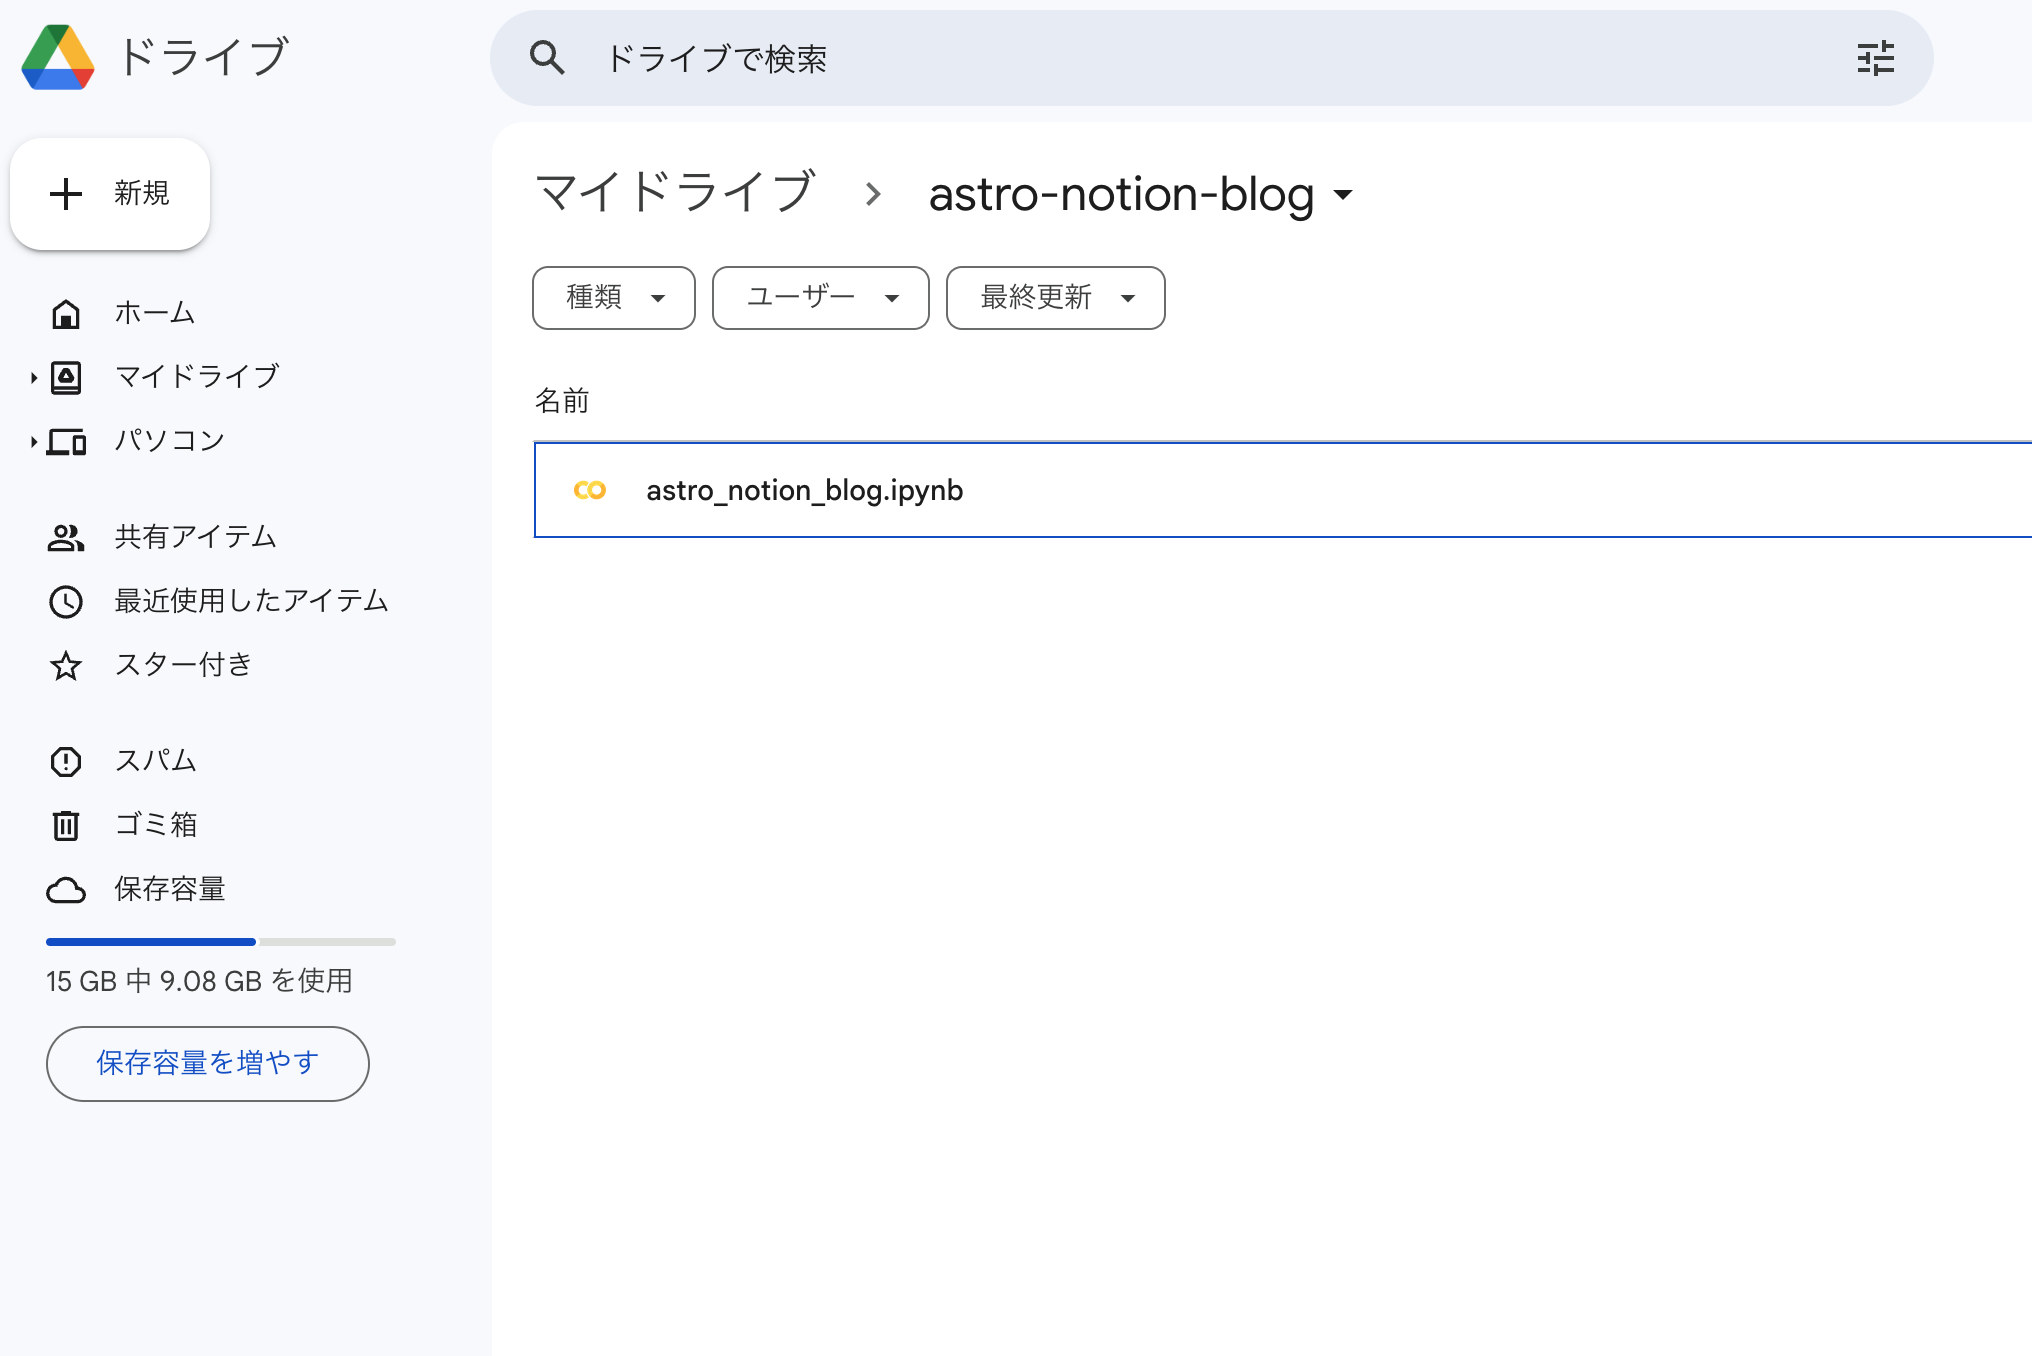Click the storage usage progress bar

(221, 942)
